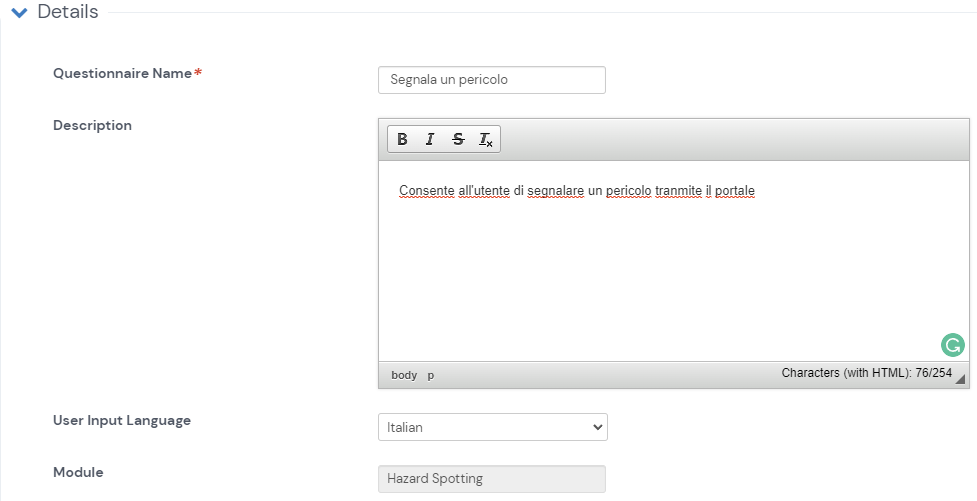Focus the Questionnaire Name input field
The image size is (977, 501).
491,80
